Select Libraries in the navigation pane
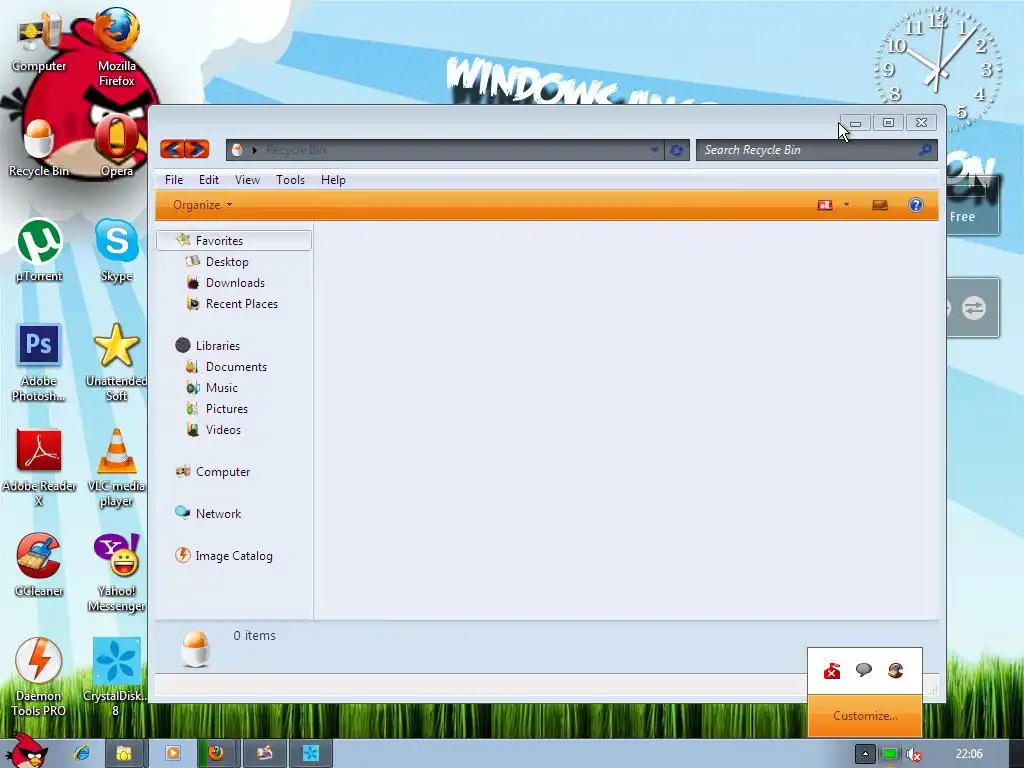 pyautogui.click(x=217, y=345)
